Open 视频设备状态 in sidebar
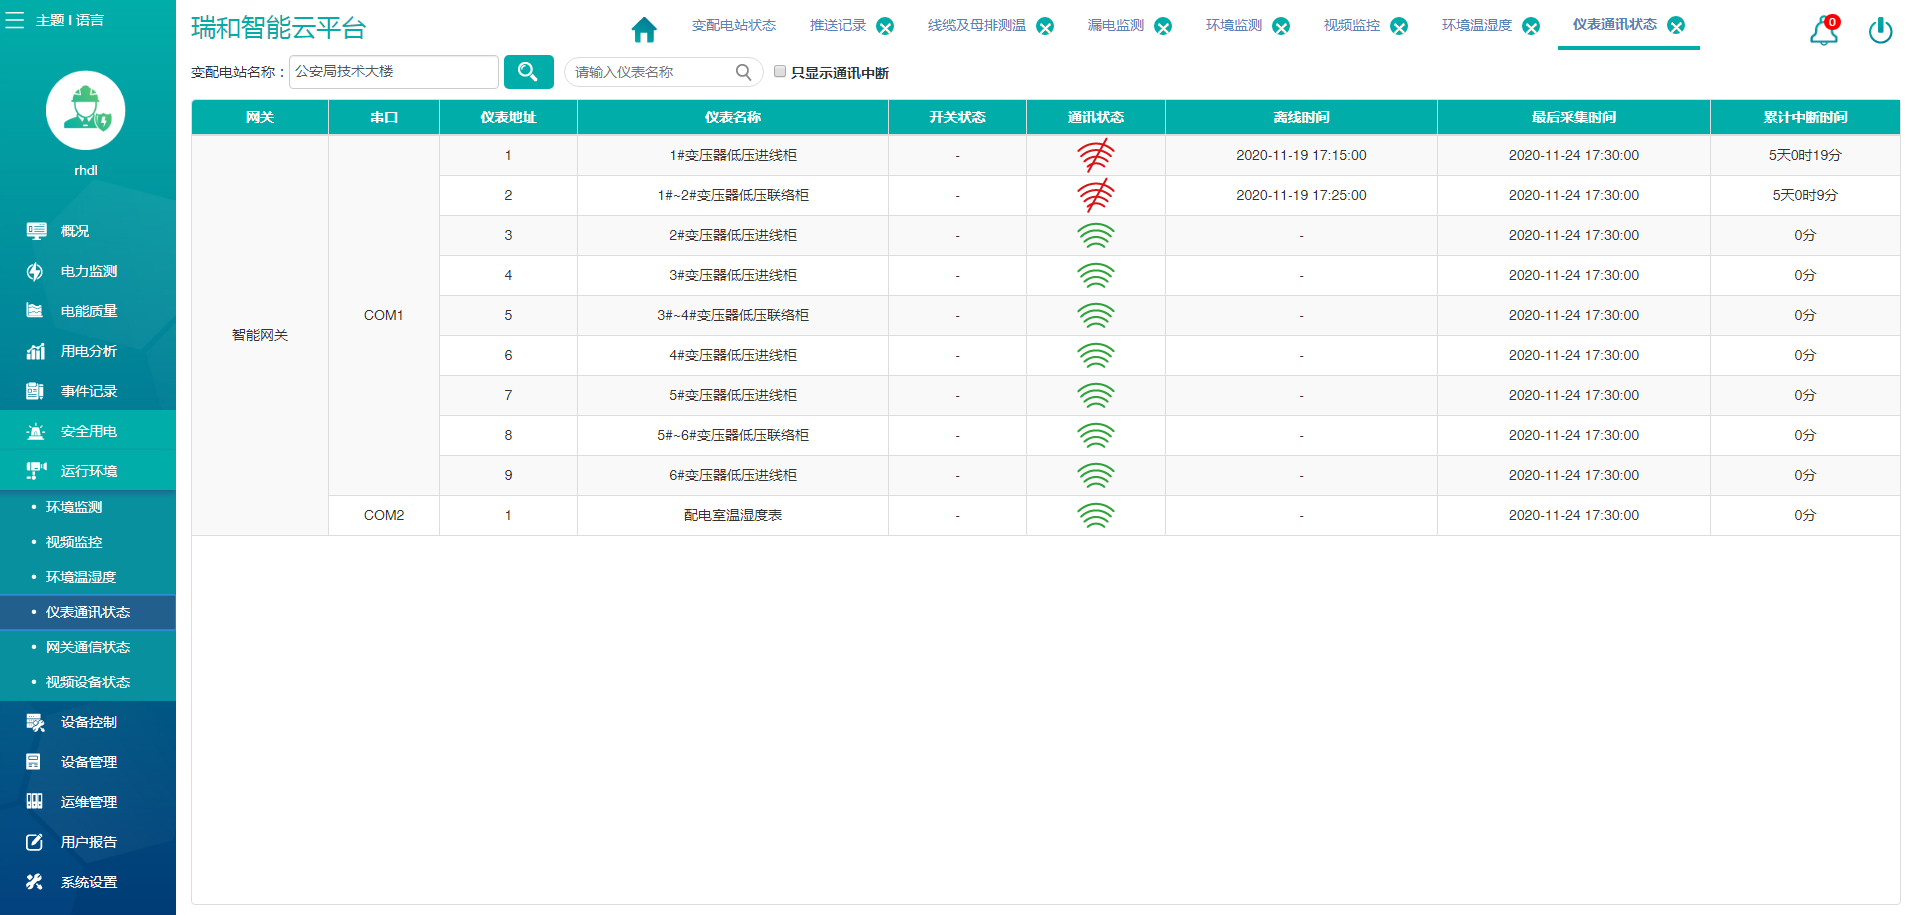The image size is (1910, 915). tap(88, 682)
